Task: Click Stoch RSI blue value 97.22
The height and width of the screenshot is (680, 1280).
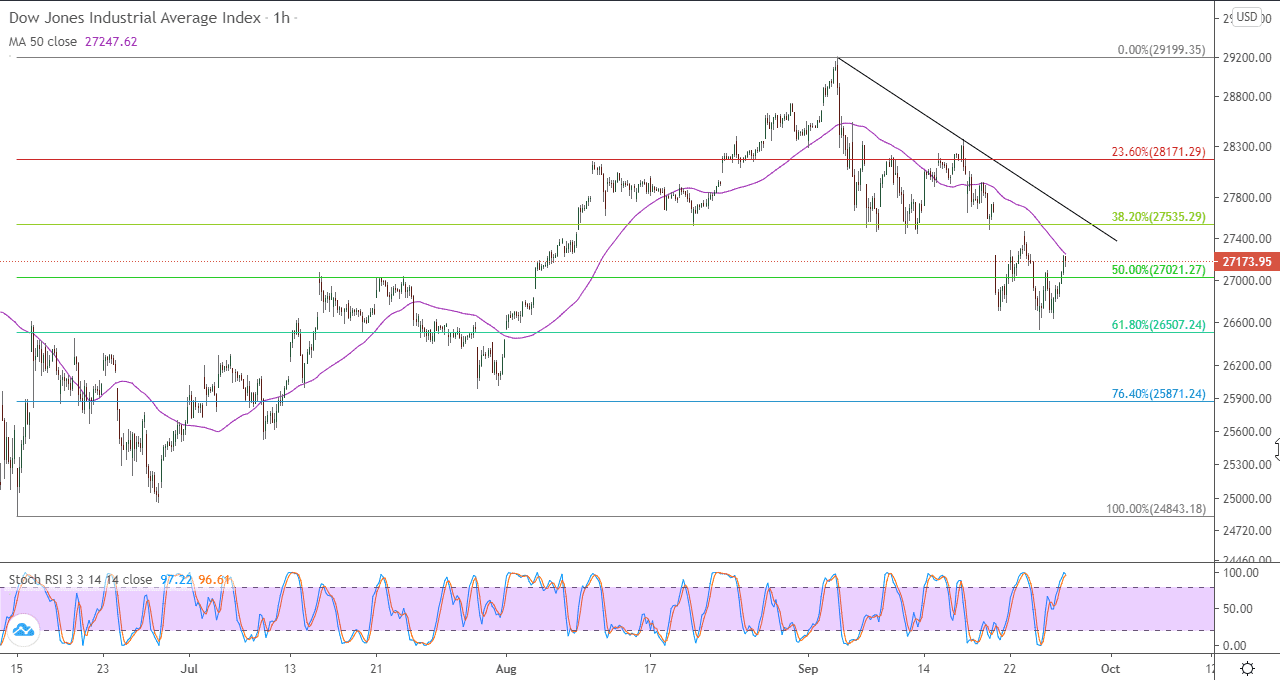Action: click(x=175, y=579)
